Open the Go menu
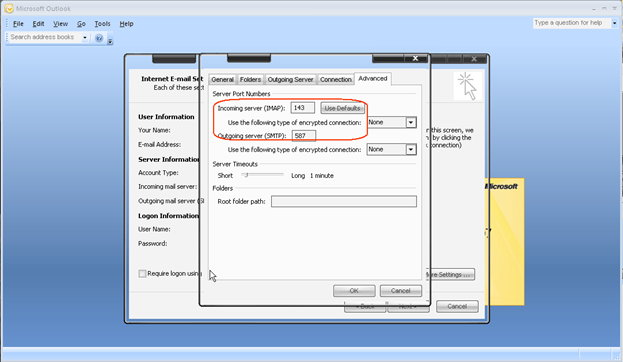This screenshot has height=362, width=623. (x=81, y=24)
